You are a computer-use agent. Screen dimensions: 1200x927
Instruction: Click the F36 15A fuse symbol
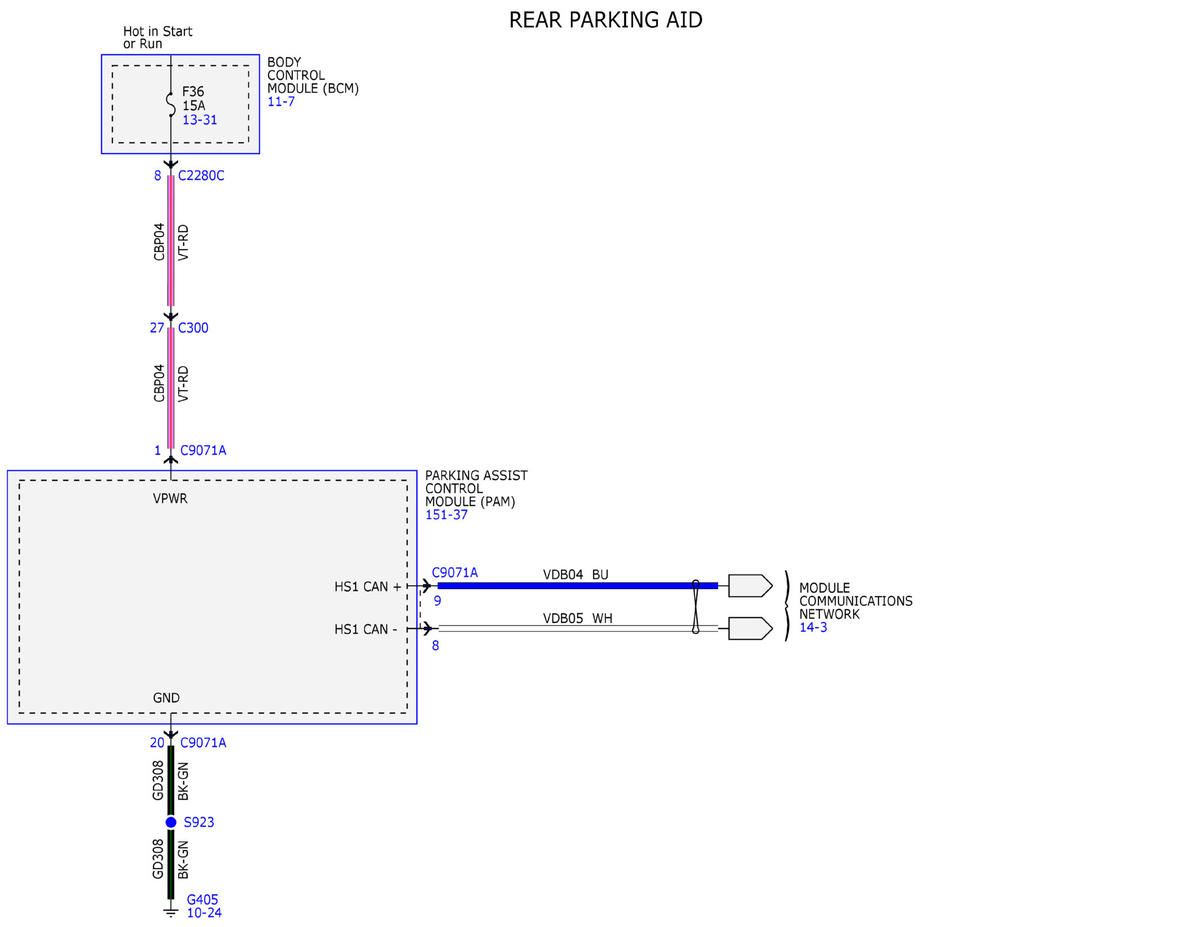171,99
